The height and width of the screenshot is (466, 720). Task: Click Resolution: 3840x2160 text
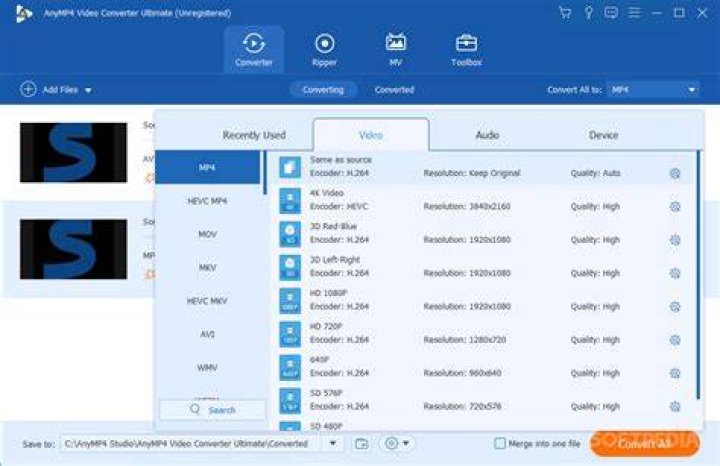coord(467,207)
